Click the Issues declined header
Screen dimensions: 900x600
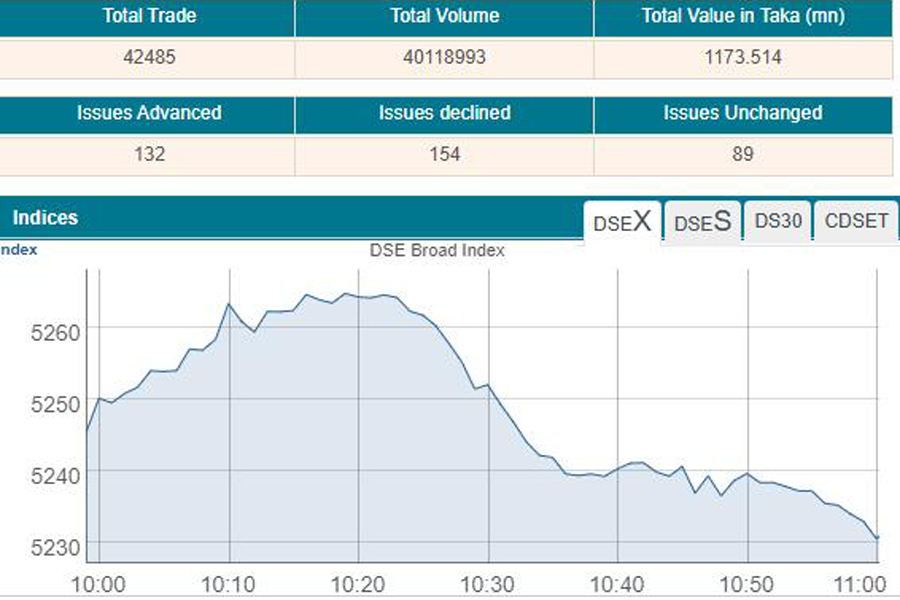pos(445,113)
